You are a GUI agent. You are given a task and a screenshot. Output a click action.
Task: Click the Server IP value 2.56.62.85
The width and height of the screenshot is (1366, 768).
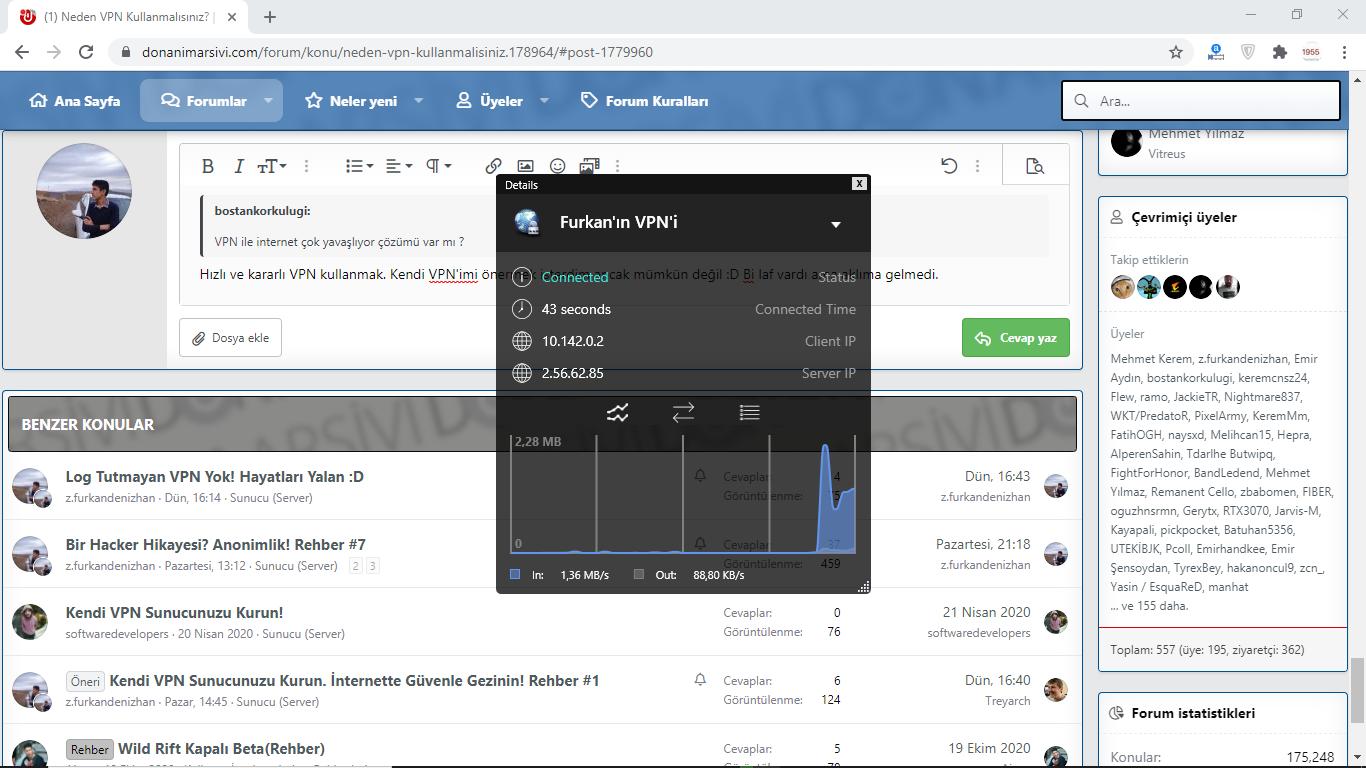[573, 373]
